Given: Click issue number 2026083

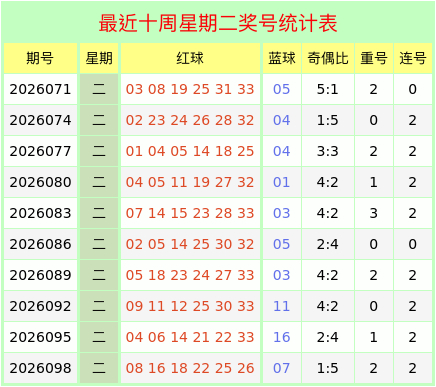Looking at the screenshot, I should pyautogui.click(x=40, y=213).
